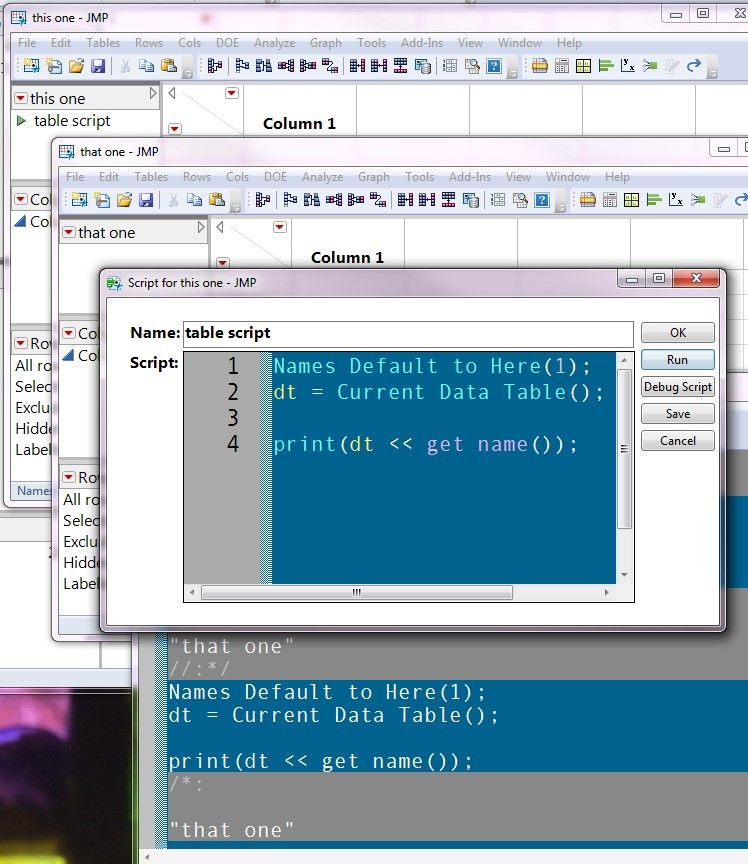The height and width of the screenshot is (864, 748).
Task: Click OK in the script dialog
Action: coord(678,333)
